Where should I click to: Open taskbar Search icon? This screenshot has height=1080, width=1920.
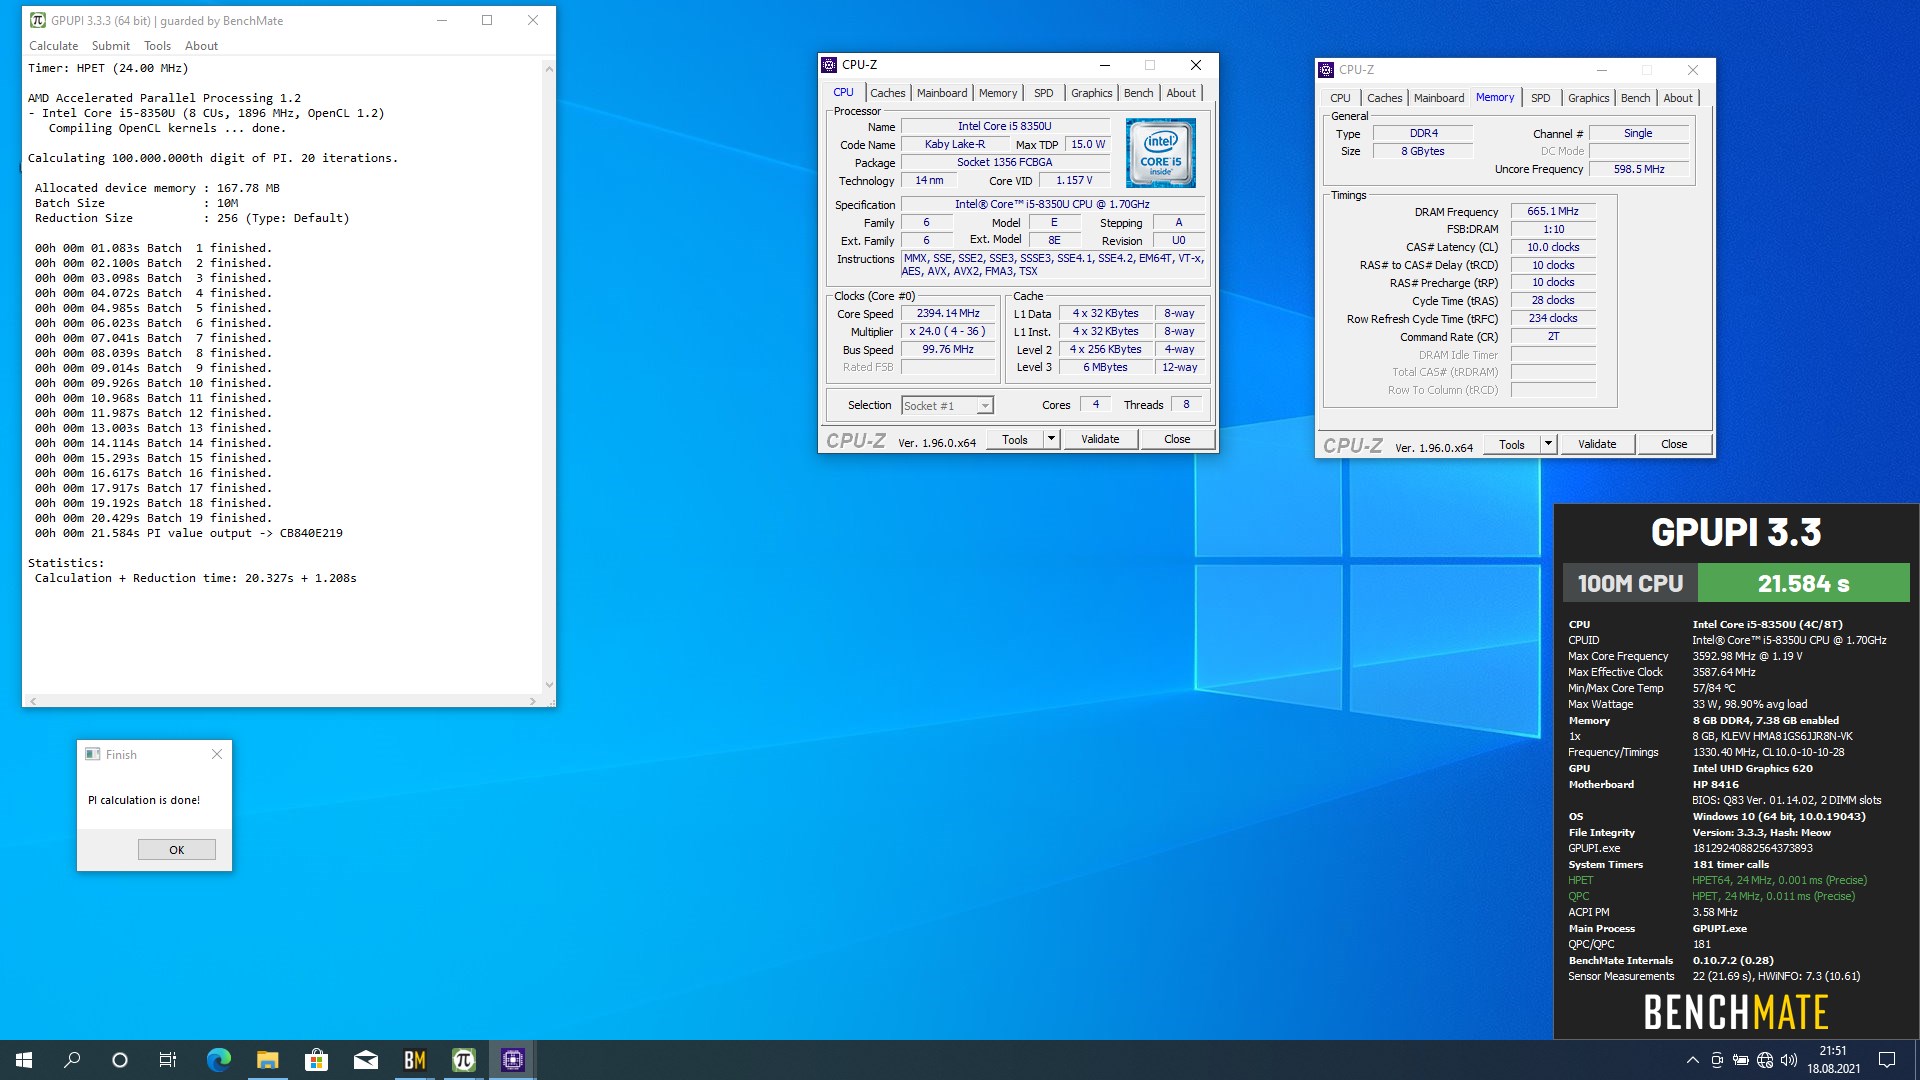point(72,1060)
